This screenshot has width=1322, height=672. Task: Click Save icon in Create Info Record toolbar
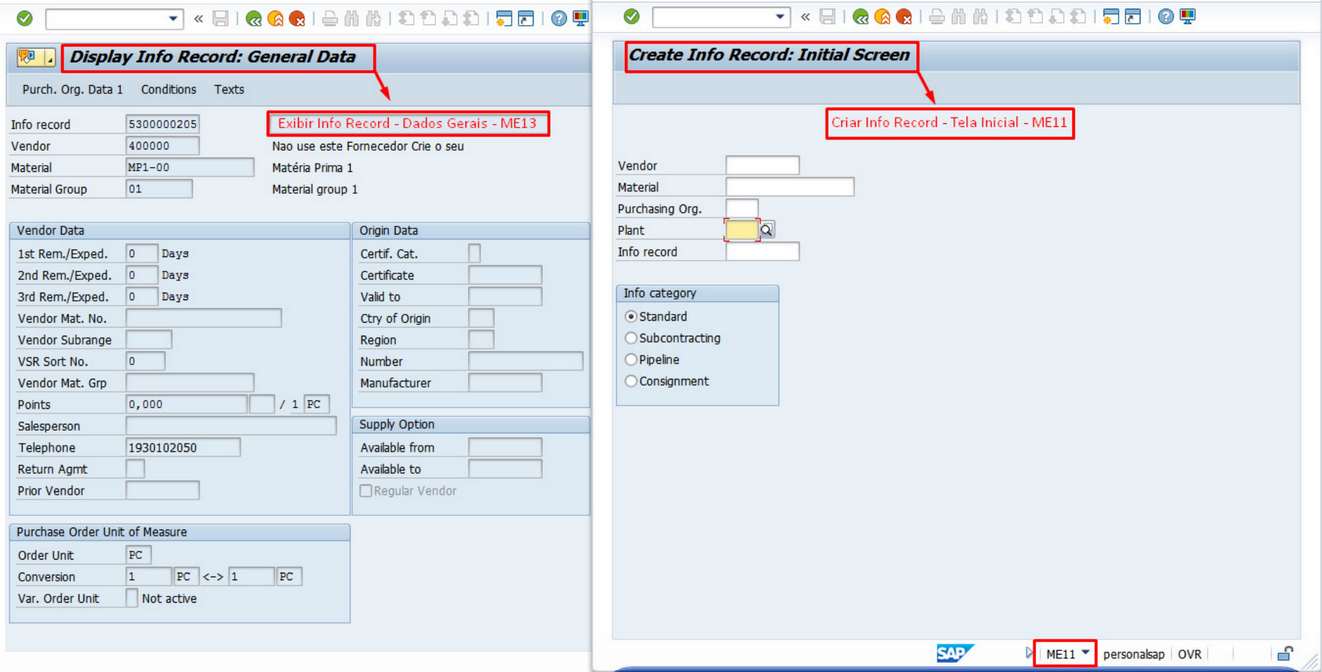click(x=827, y=17)
